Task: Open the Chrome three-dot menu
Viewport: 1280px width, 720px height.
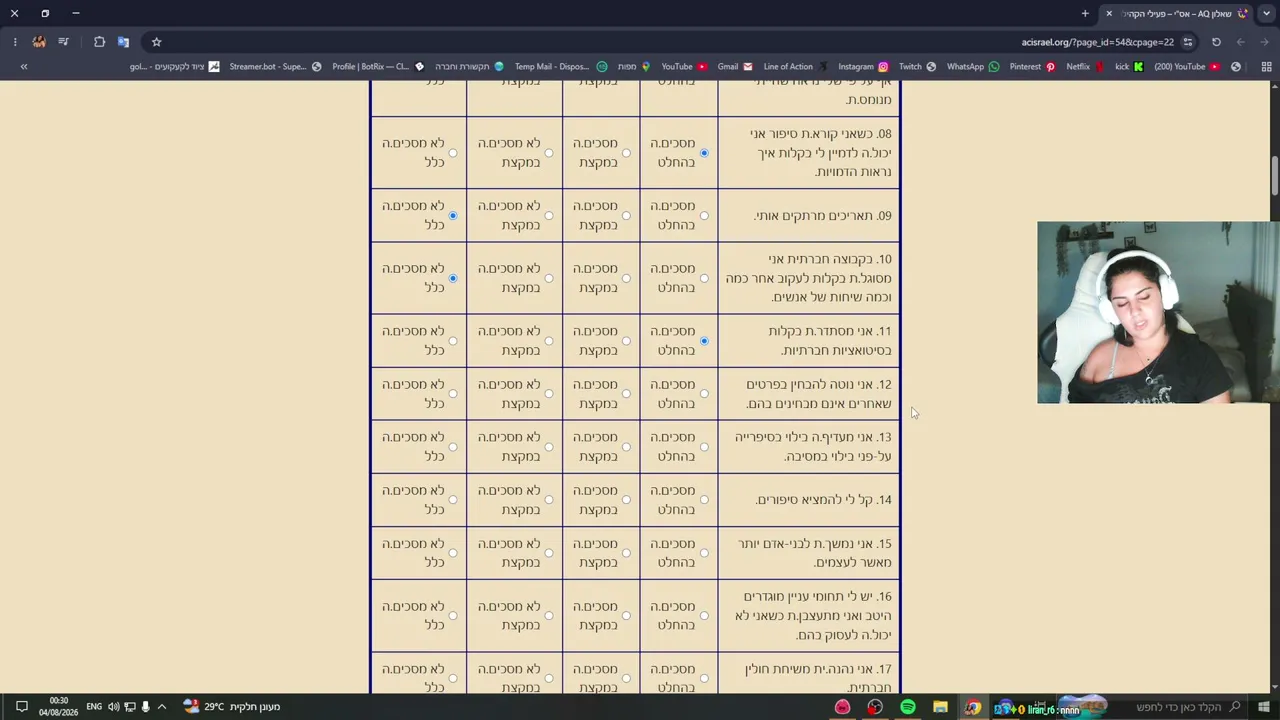Action: [x=15, y=42]
